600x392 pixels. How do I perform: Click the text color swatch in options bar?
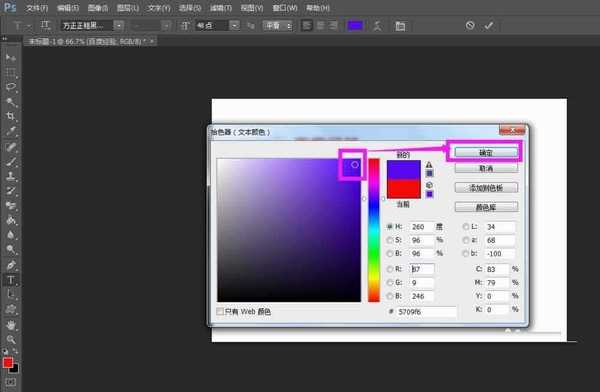point(355,26)
